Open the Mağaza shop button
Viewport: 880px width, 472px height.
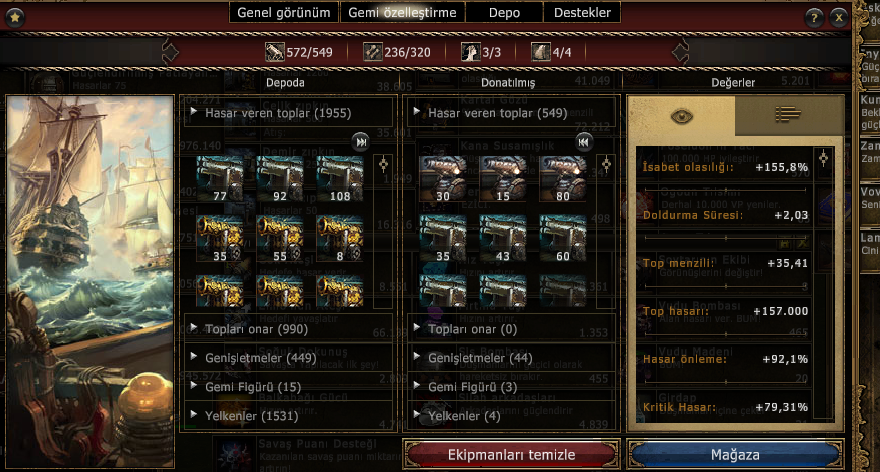click(x=735, y=455)
